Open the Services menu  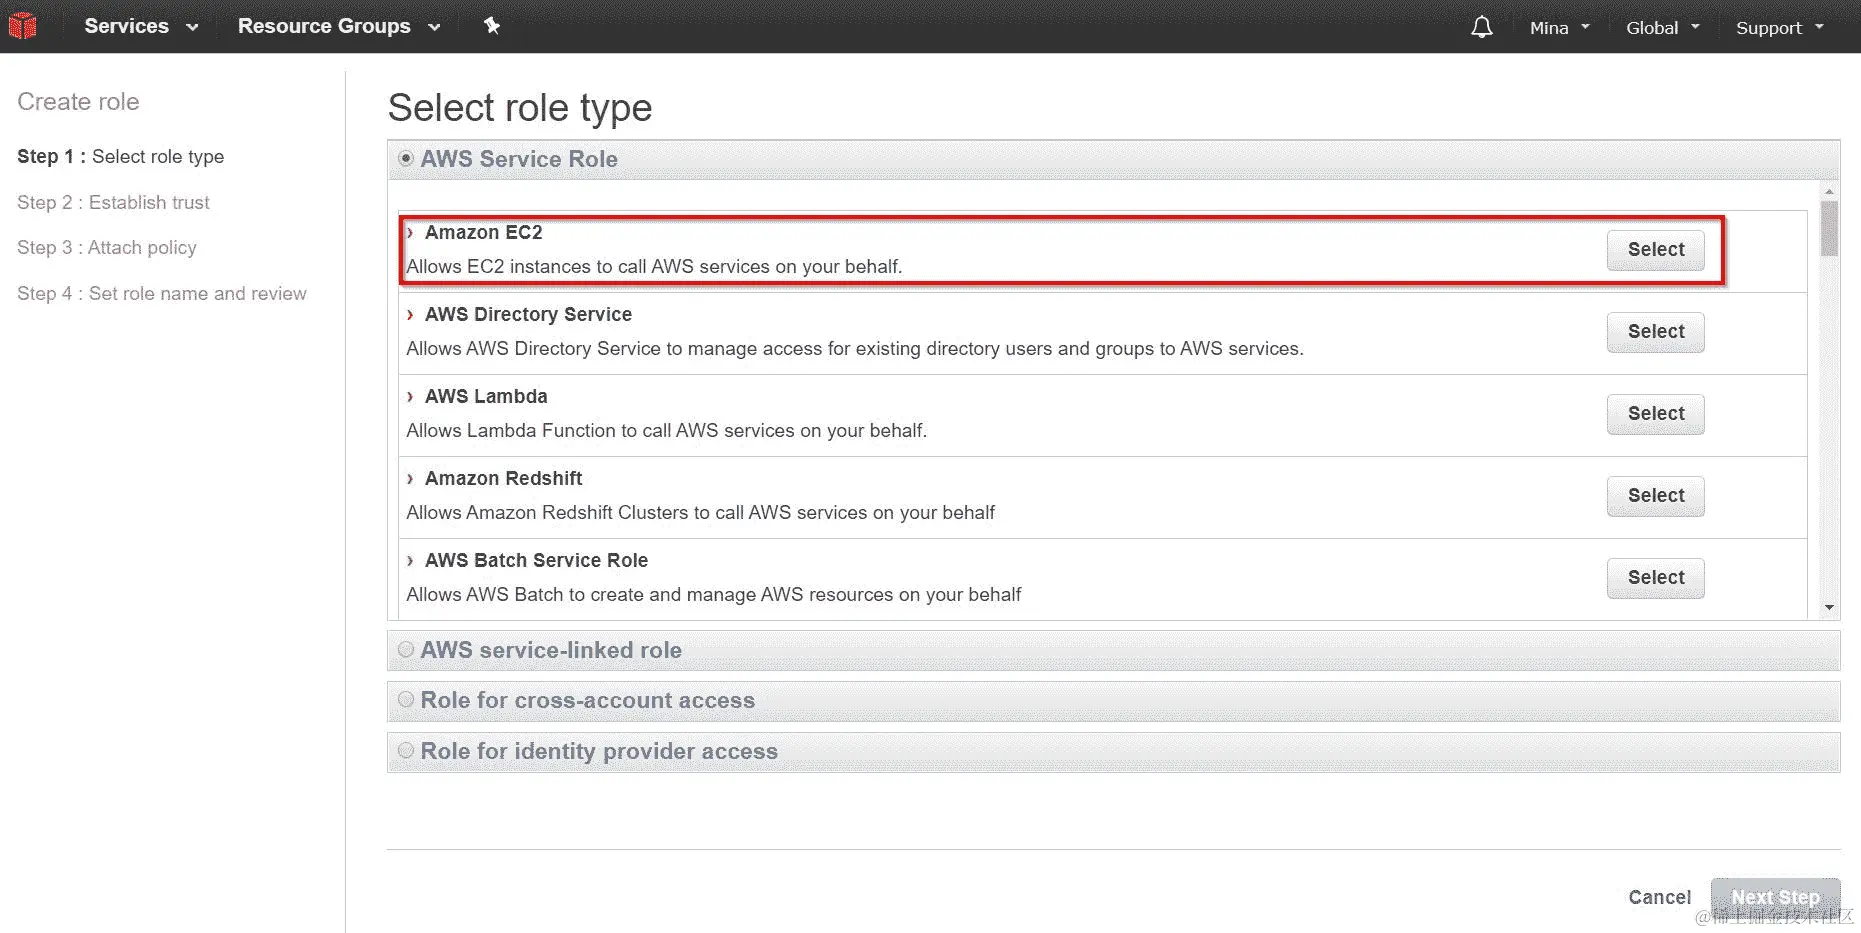click(x=141, y=26)
